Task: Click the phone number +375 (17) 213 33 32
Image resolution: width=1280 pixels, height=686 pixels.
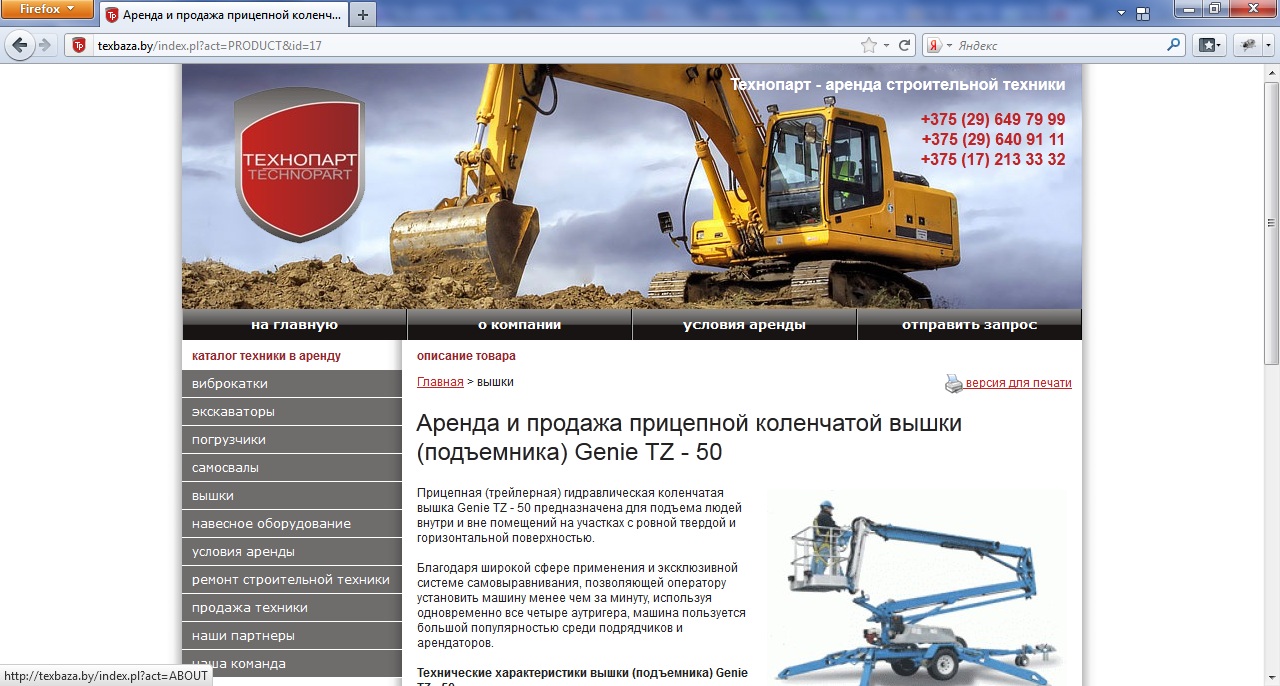Action: pyautogui.click(x=993, y=160)
